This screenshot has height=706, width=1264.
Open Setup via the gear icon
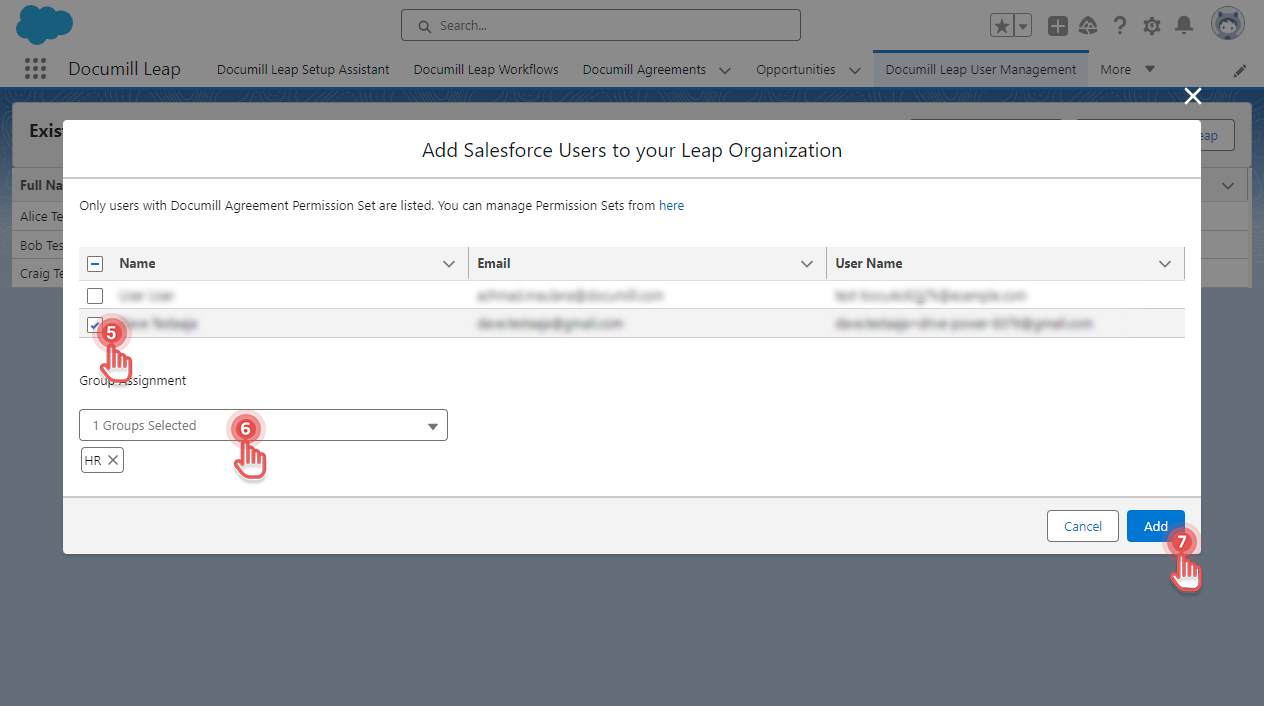pyautogui.click(x=1151, y=25)
